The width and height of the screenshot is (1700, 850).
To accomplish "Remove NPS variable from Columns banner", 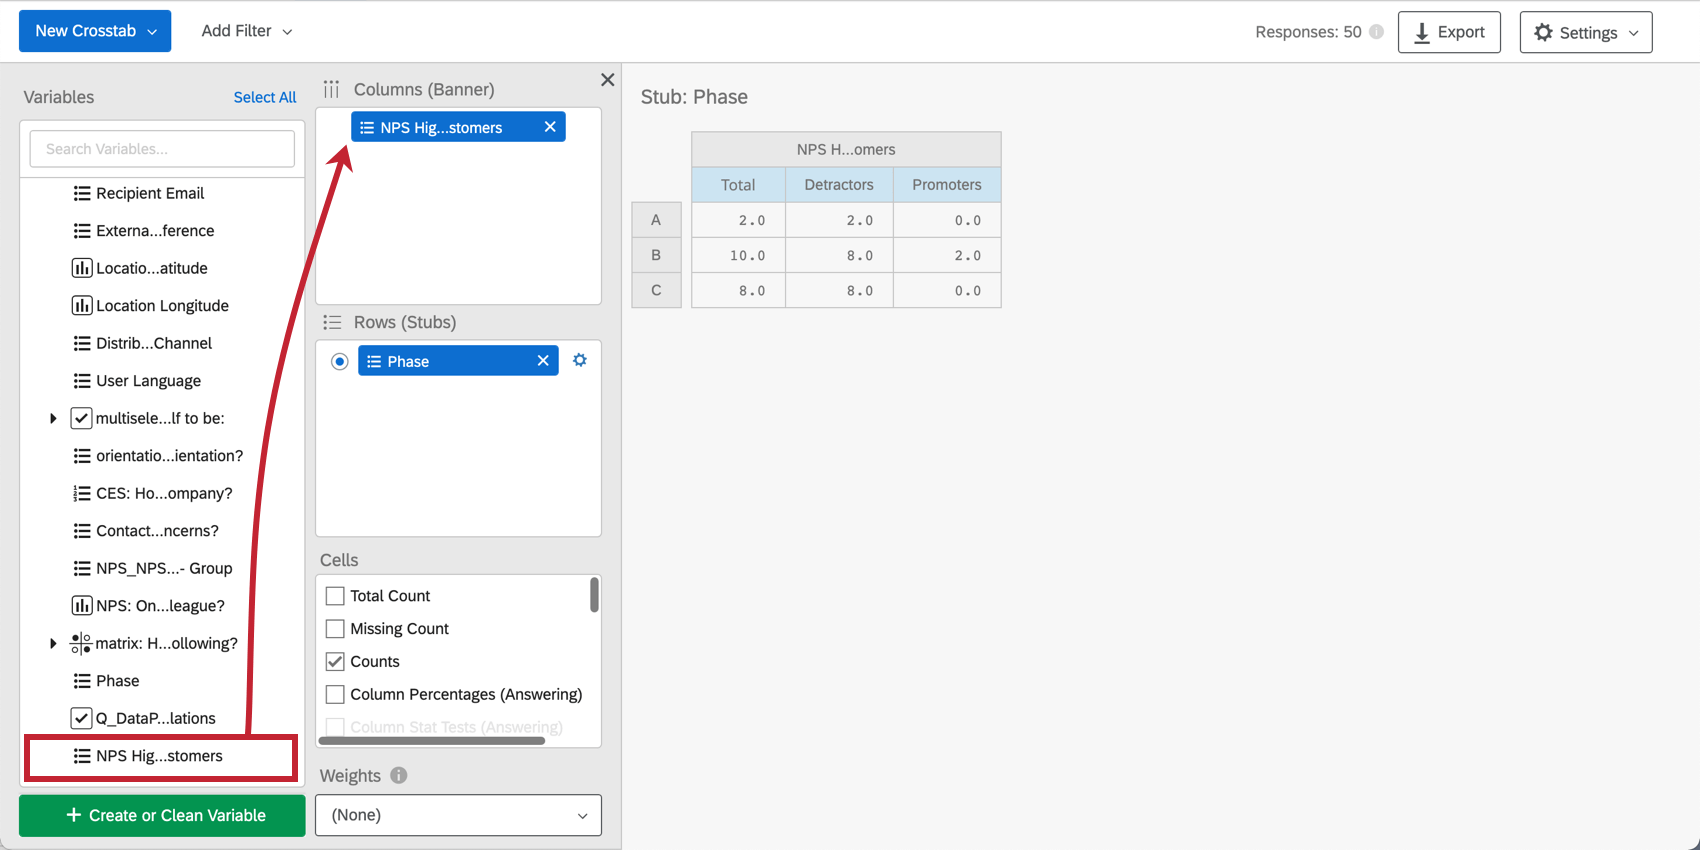I will point(550,127).
